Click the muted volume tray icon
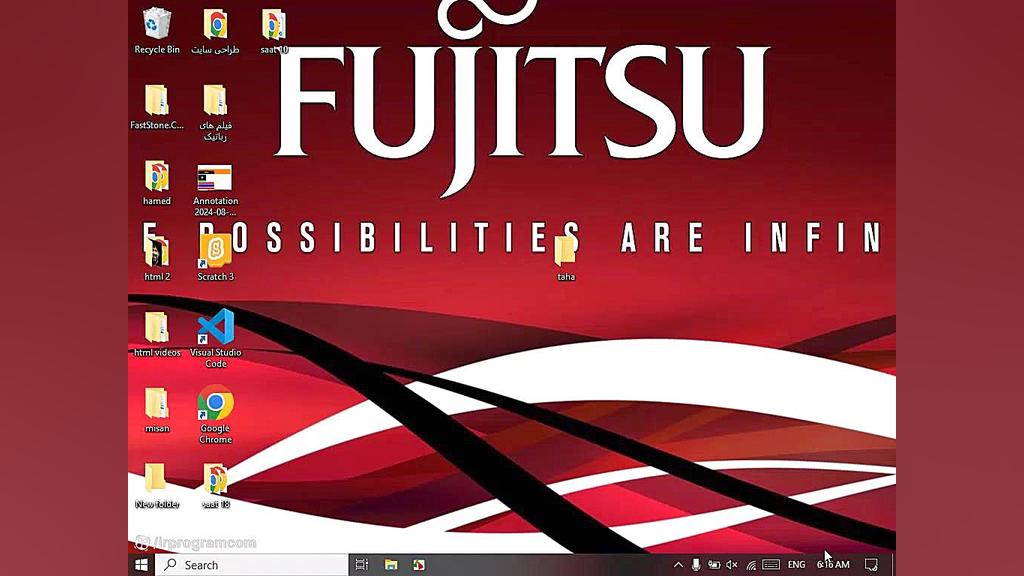The height and width of the screenshot is (576, 1024). point(732,565)
